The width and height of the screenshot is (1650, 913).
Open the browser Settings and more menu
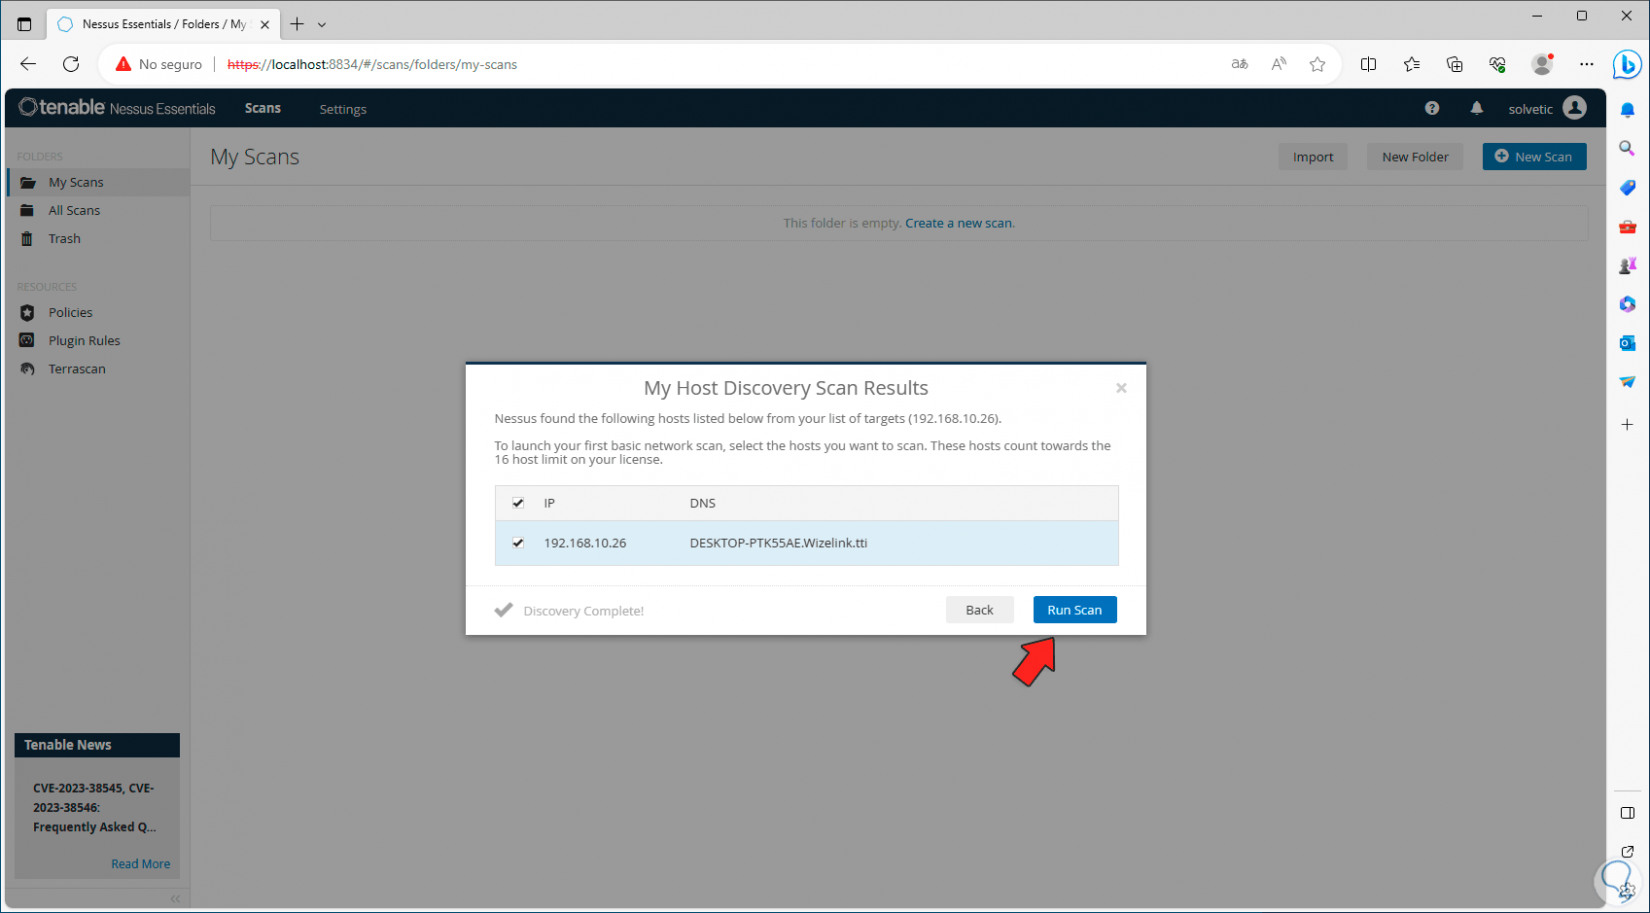pyautogui.click(x=1586, y=64)
